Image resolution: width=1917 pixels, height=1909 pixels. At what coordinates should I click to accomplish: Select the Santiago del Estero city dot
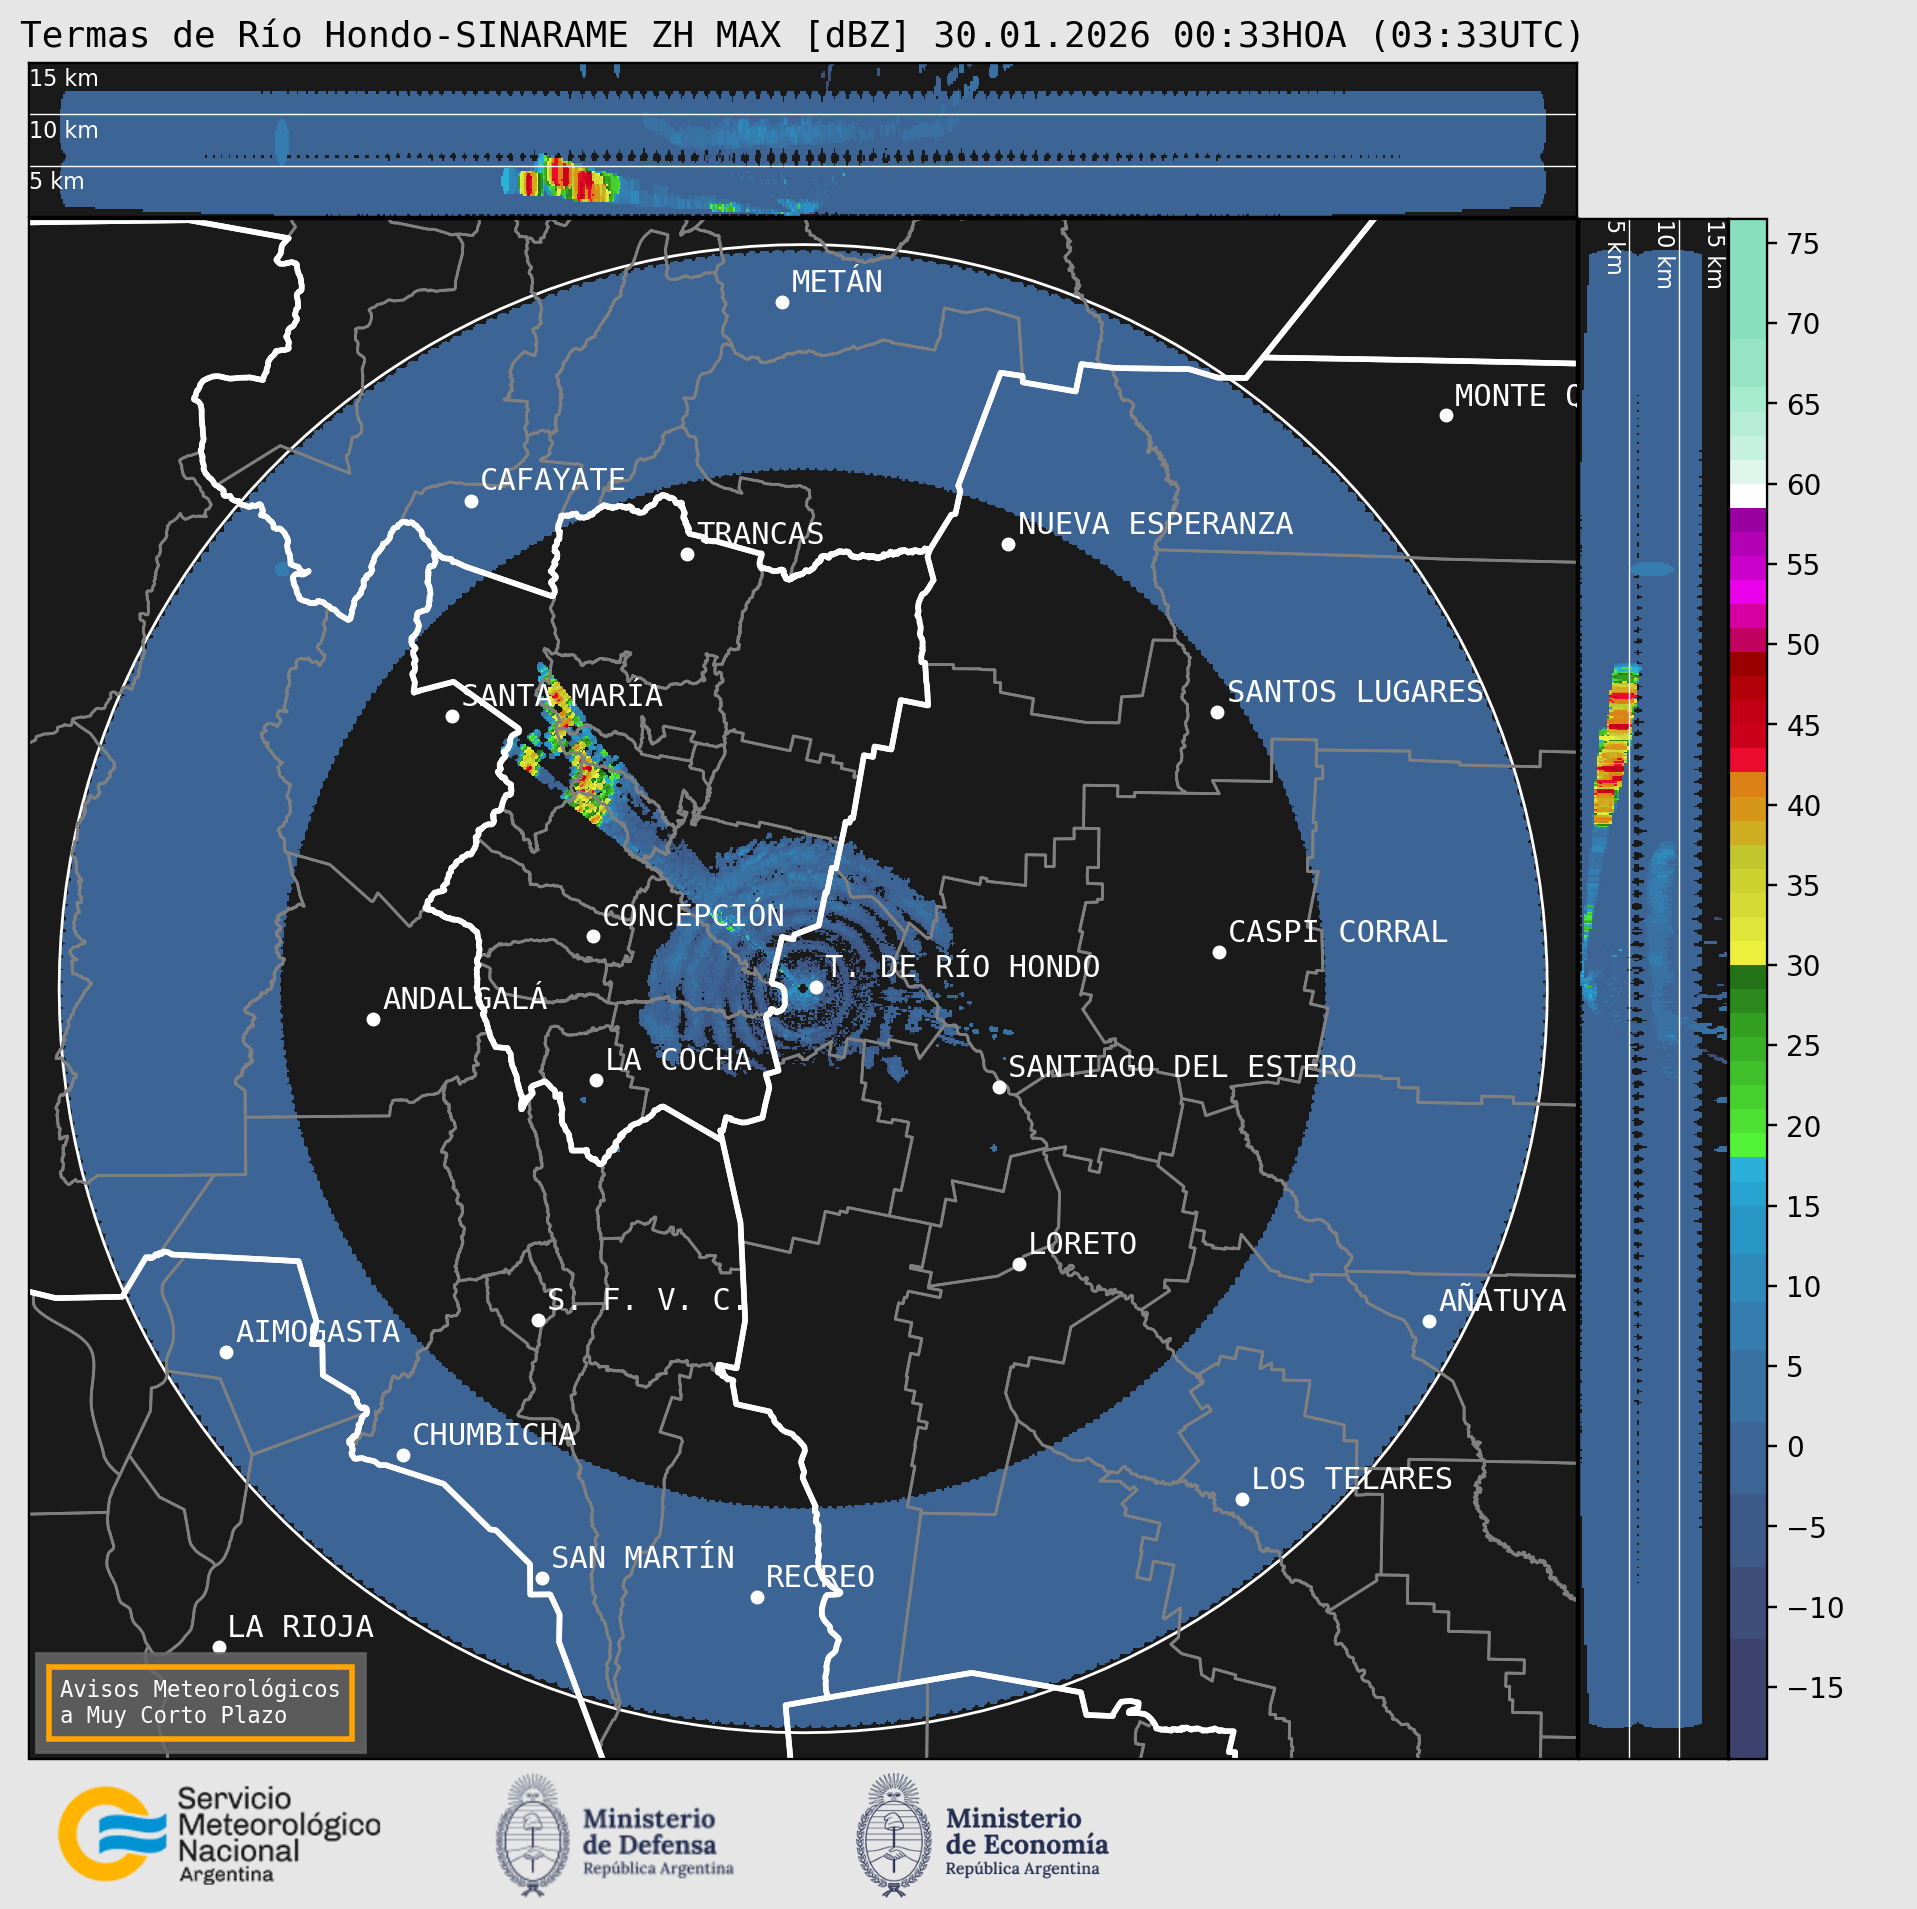coord(999,1087)
